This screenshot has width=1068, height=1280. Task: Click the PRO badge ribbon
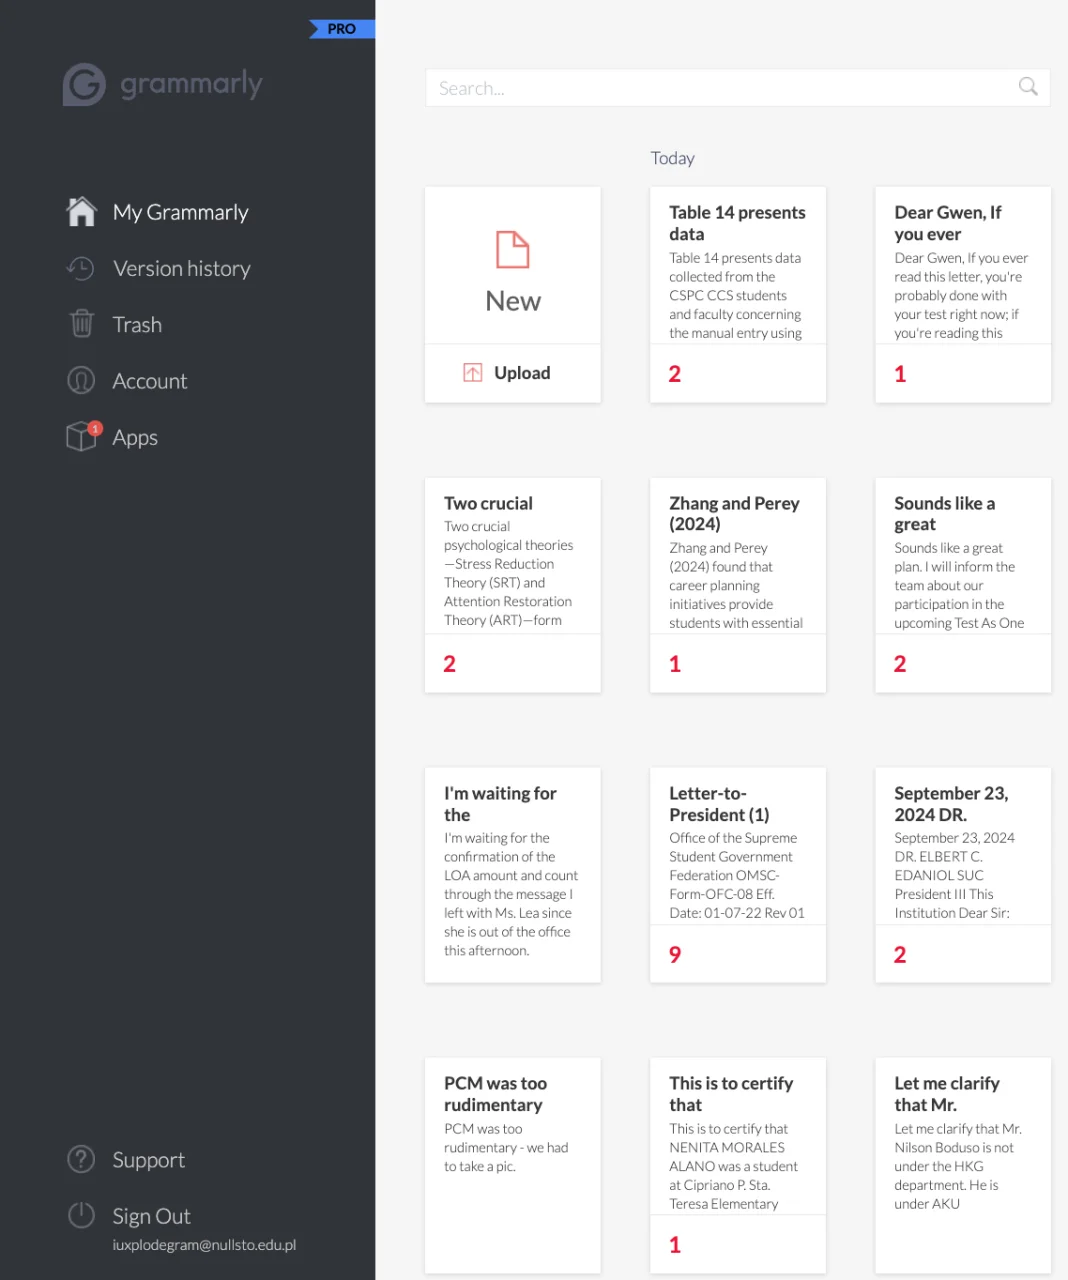click(x=342, y=29)
